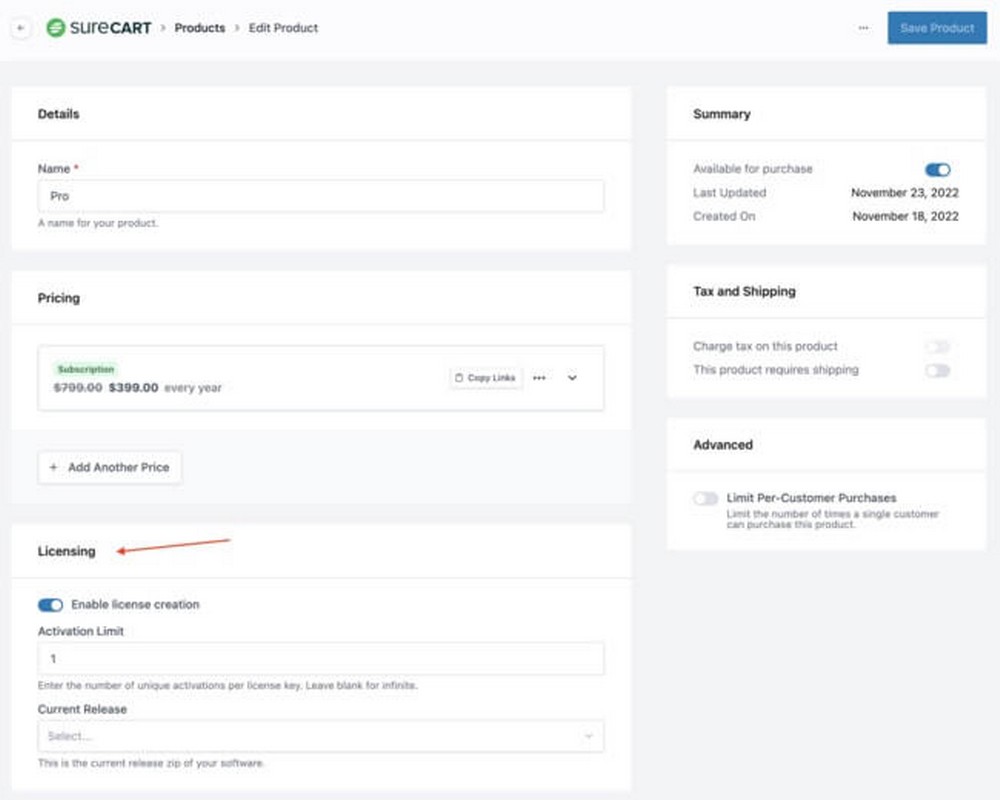Open the ellipsis menu in the pricing row
This screenshot has width=1000, height=800.
pos(539,377)
